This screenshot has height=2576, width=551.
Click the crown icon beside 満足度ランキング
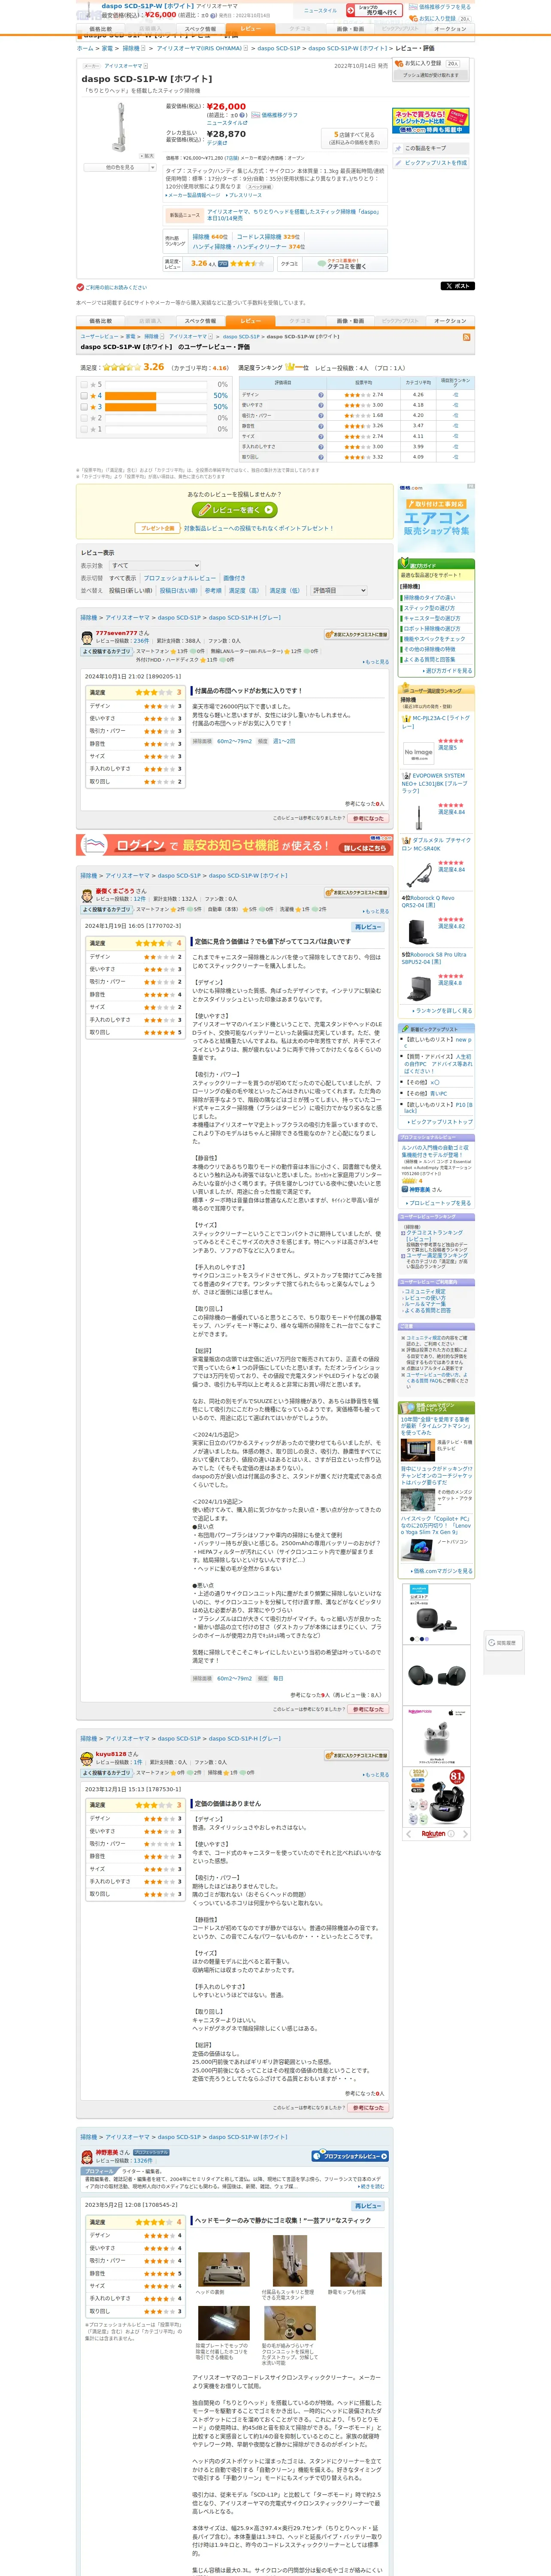[x=291, y=367]
